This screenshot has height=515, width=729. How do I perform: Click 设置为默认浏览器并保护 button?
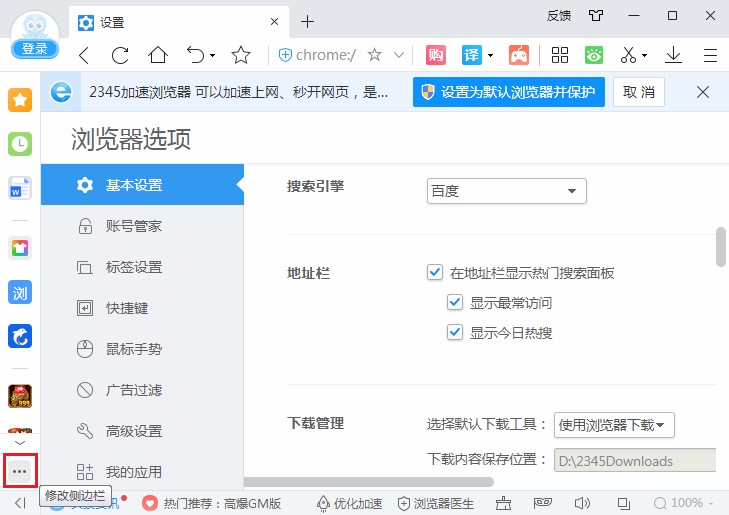click(509, 92)
